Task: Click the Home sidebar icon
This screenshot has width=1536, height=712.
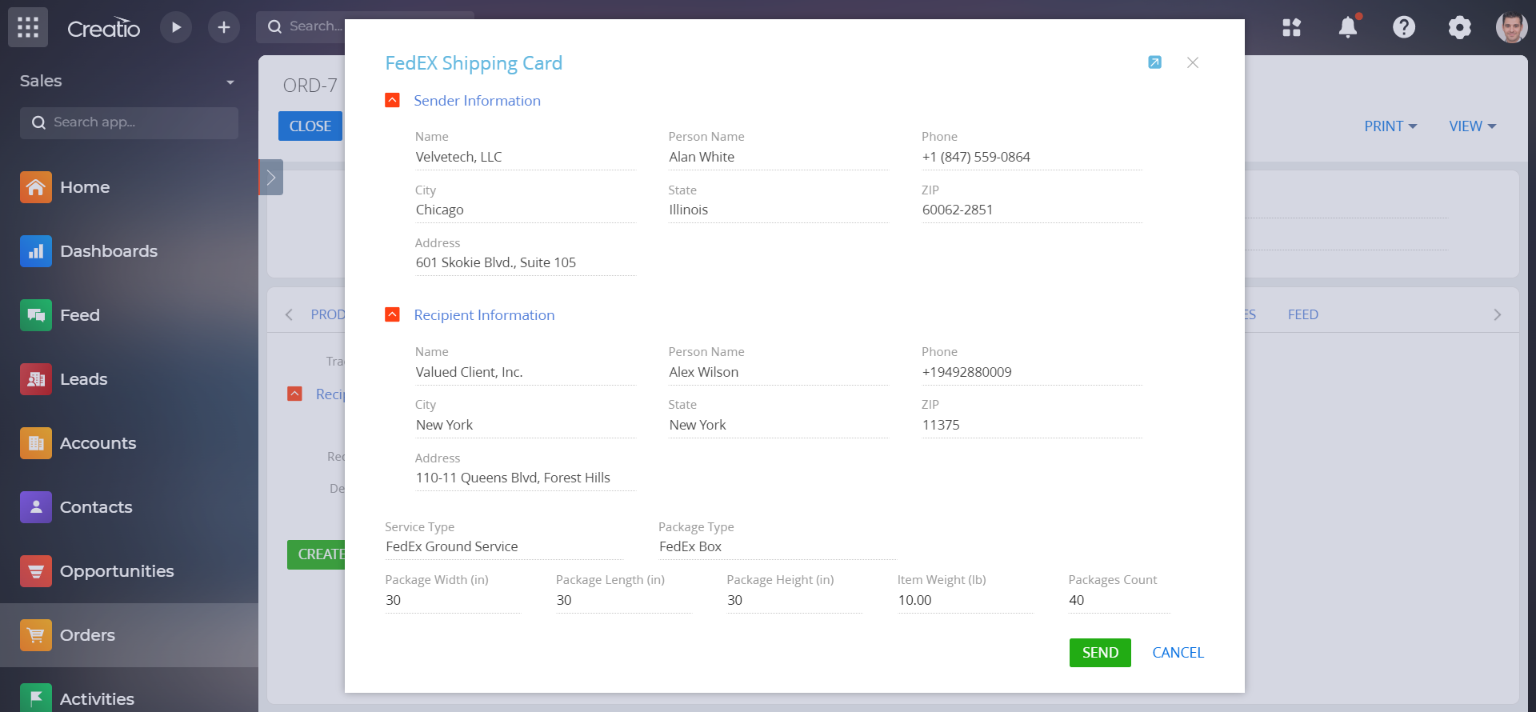Action: [36, 187]
